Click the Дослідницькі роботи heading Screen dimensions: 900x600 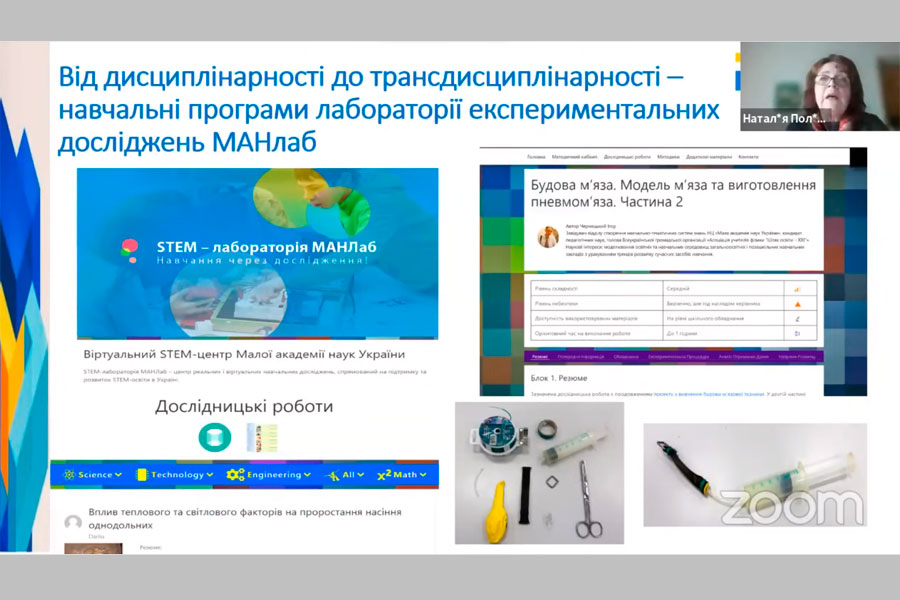click(x=244, y=407)
